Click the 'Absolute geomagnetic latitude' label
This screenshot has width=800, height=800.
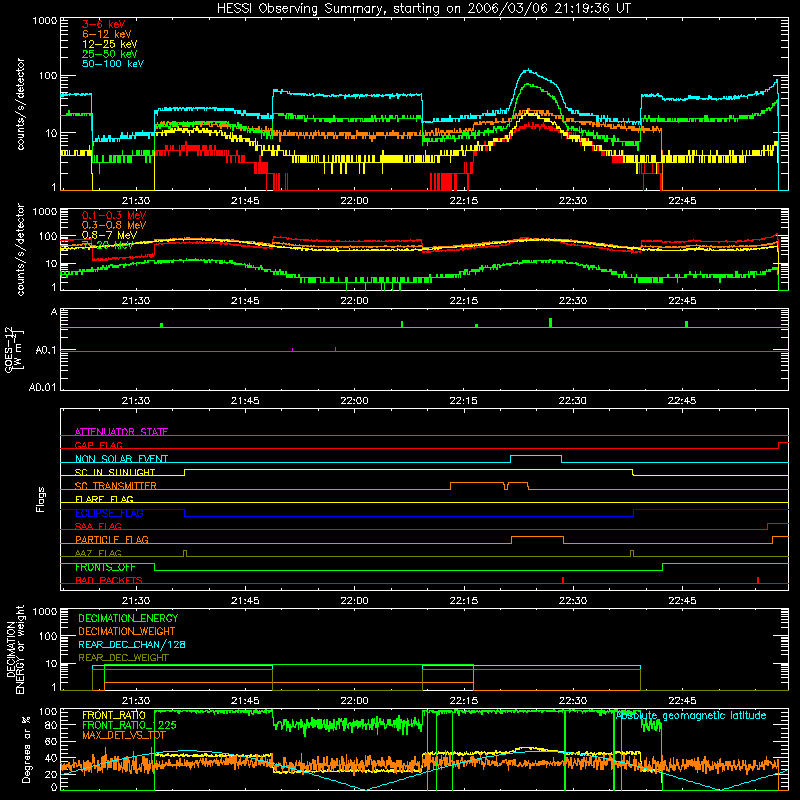(x=691, y=715)
